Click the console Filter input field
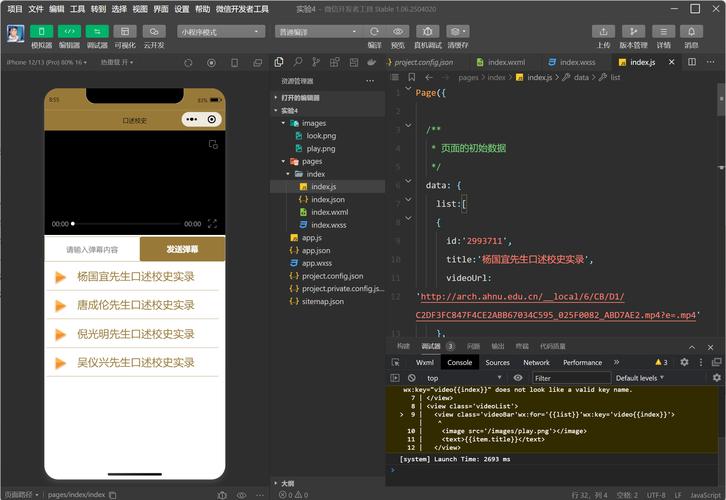Viewport: 726px width, 500px height. [568, 378]
